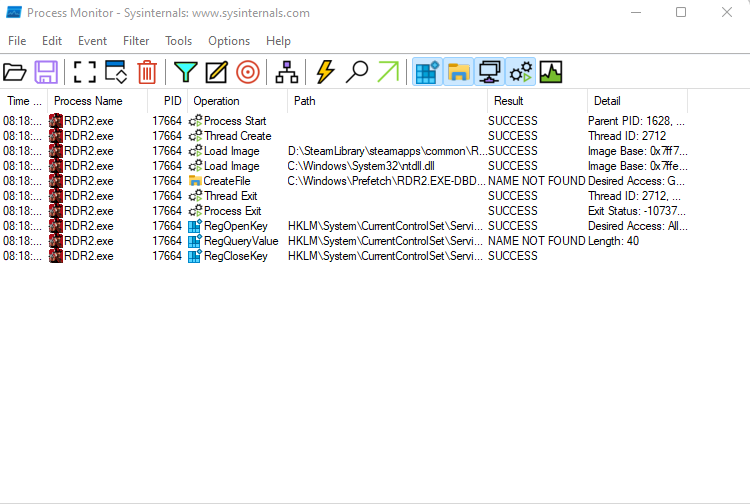
Task: Click the gear icon beside Process Exit
Action: click(x=195, y=211)
